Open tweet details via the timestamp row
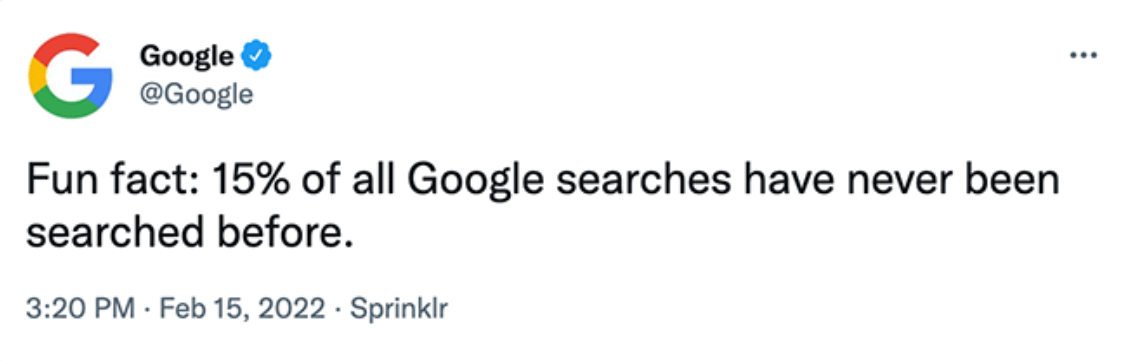The width and height of the screenshot is (1122, 361). click(x=237, y=309)
